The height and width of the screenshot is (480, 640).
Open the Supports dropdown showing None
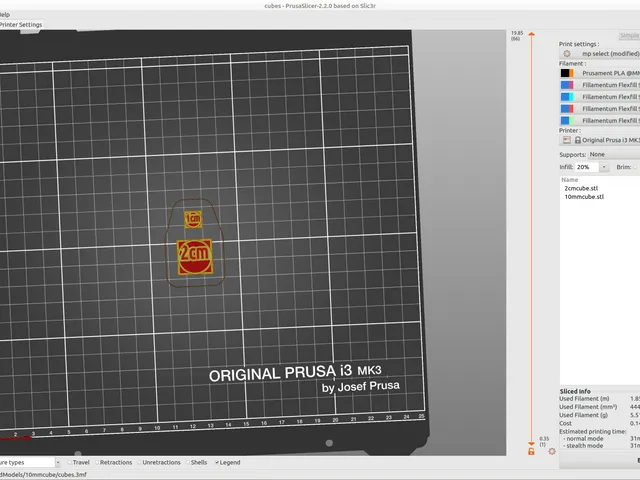(614, 154)
